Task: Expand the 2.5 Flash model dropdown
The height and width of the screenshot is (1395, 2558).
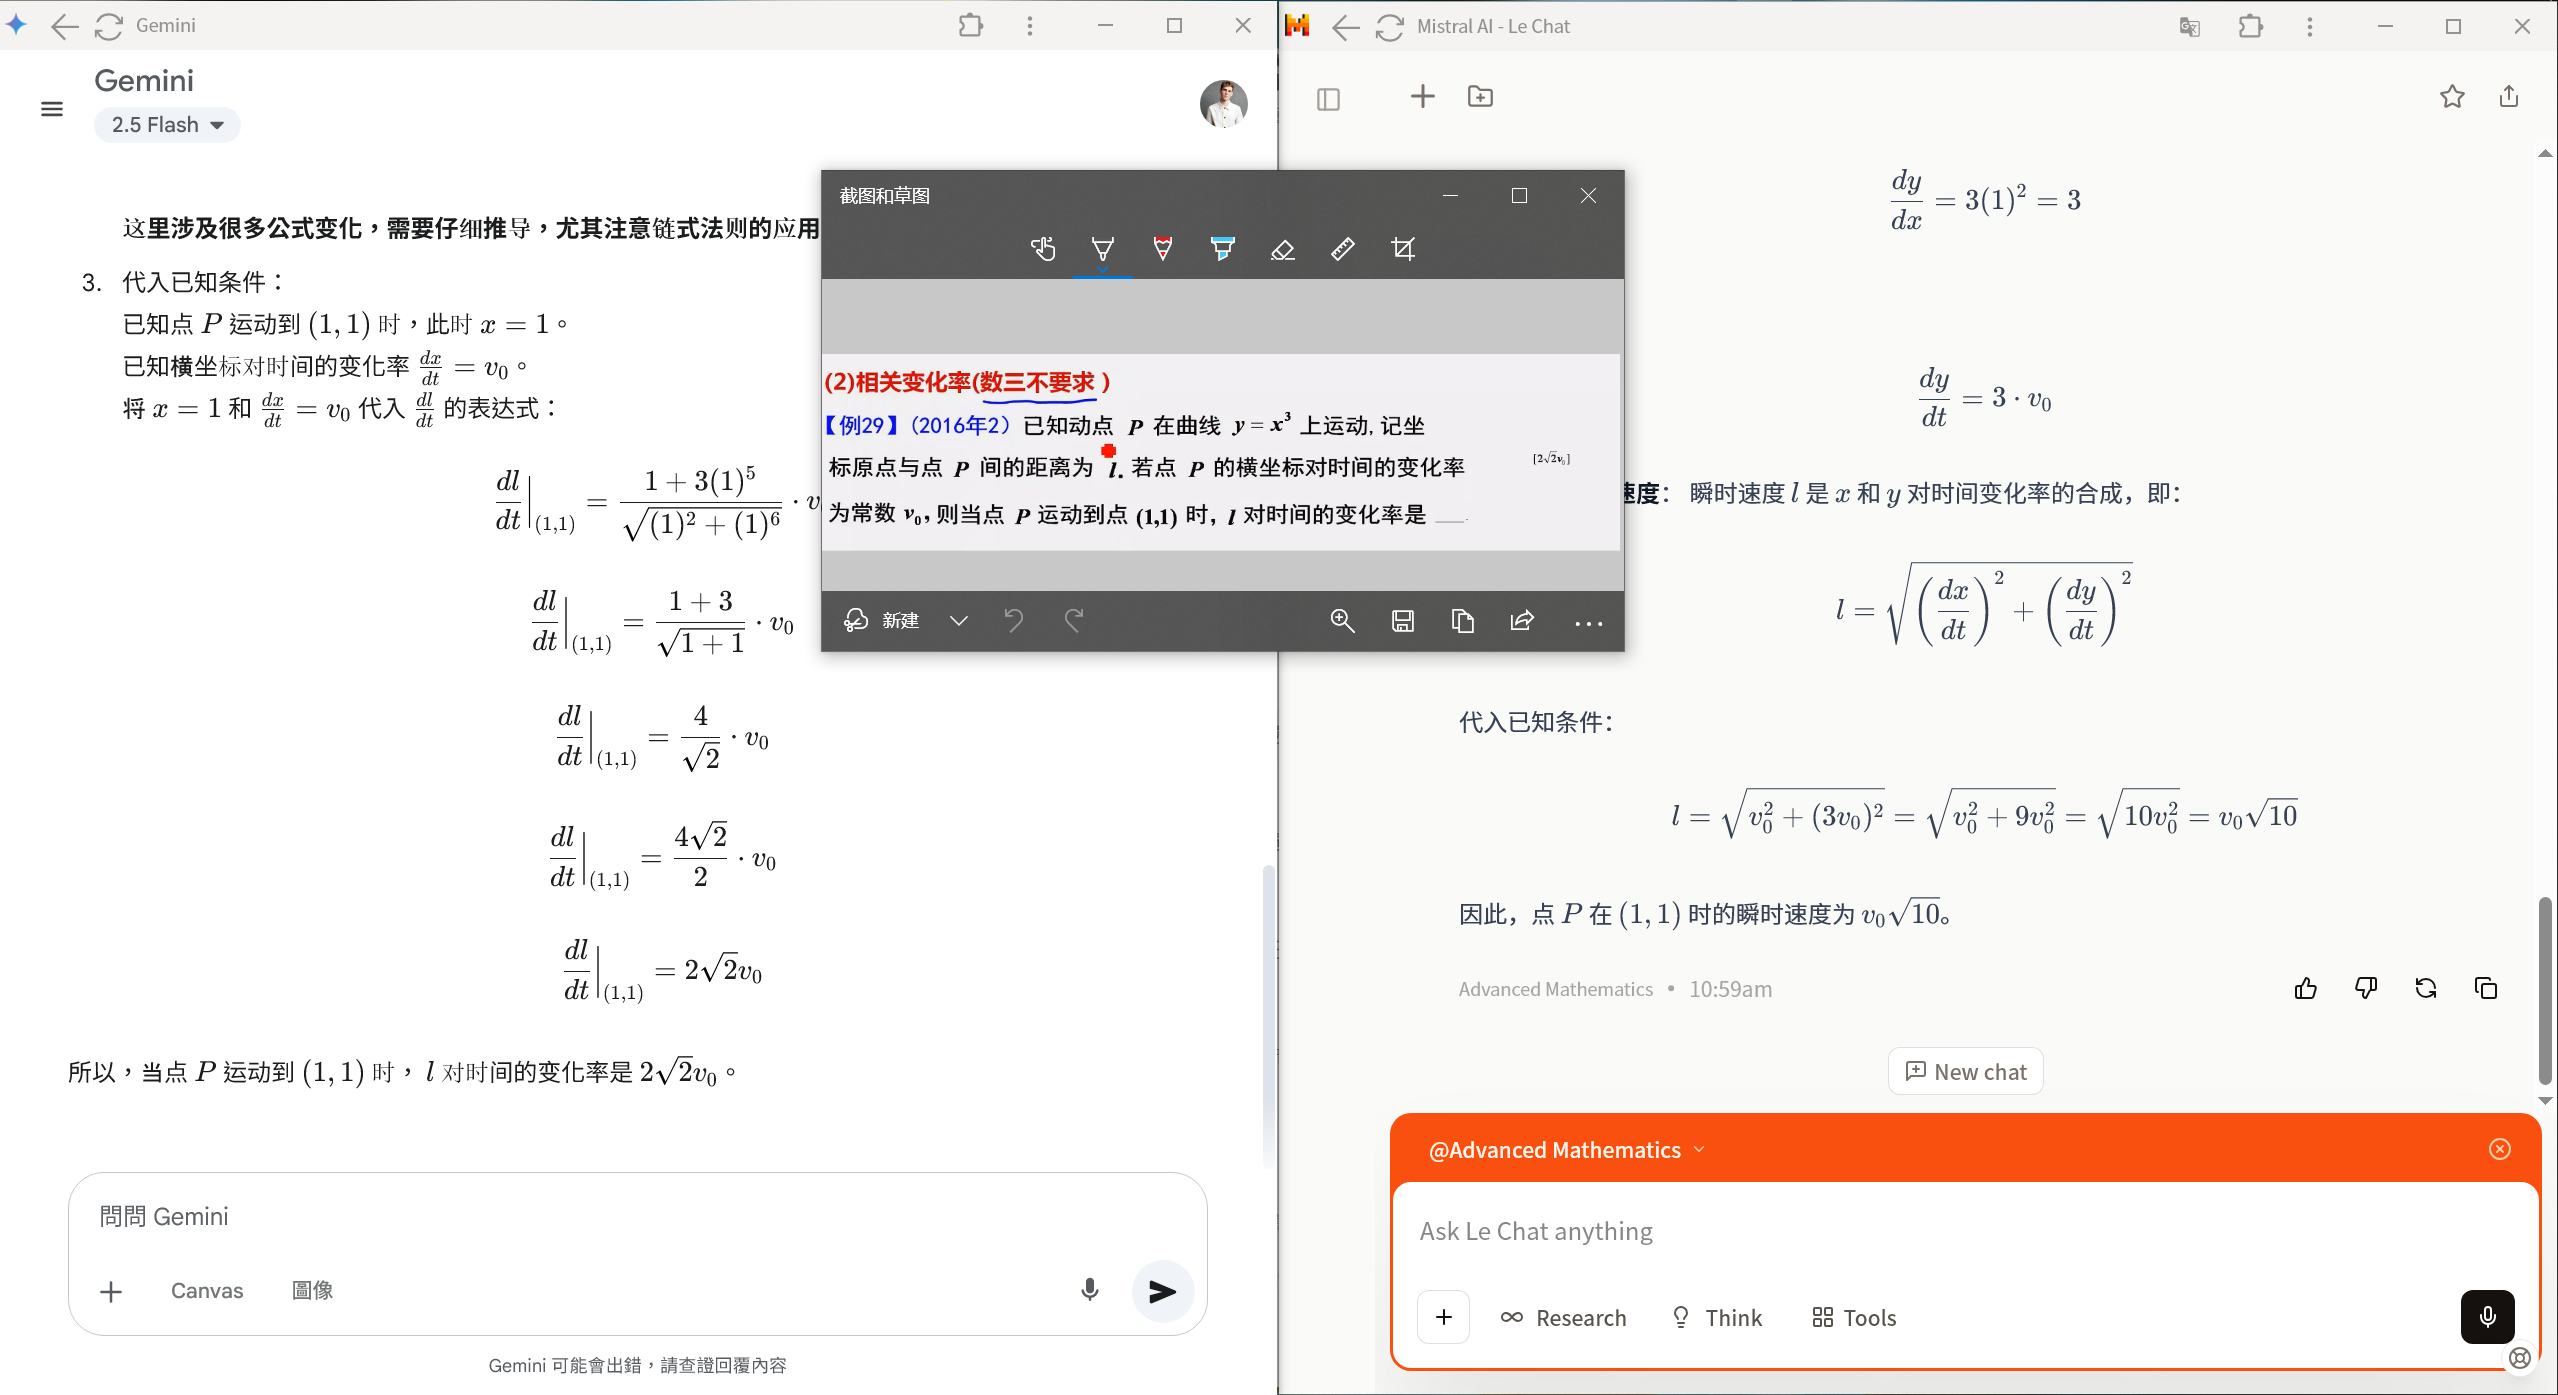Action: 167,125
